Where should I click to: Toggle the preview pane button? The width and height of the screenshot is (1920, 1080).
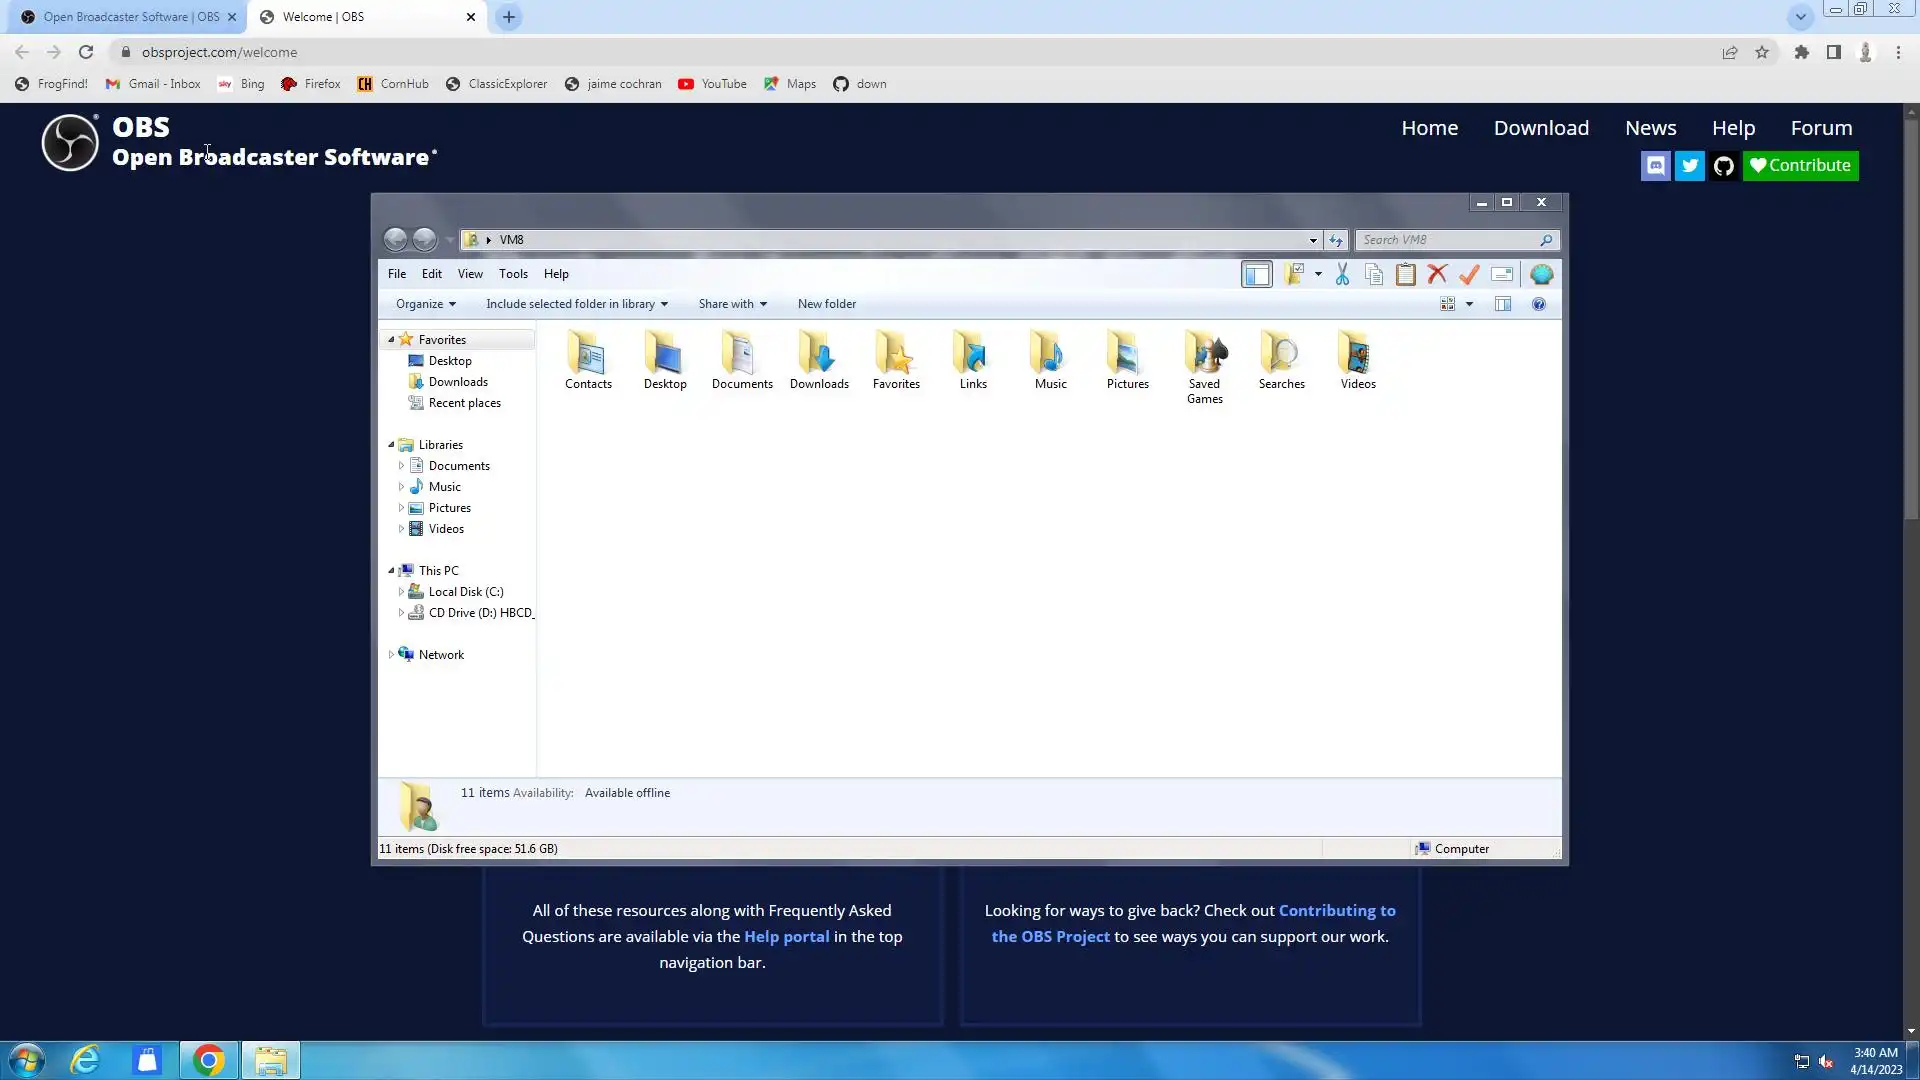(x=1503, y=304)
